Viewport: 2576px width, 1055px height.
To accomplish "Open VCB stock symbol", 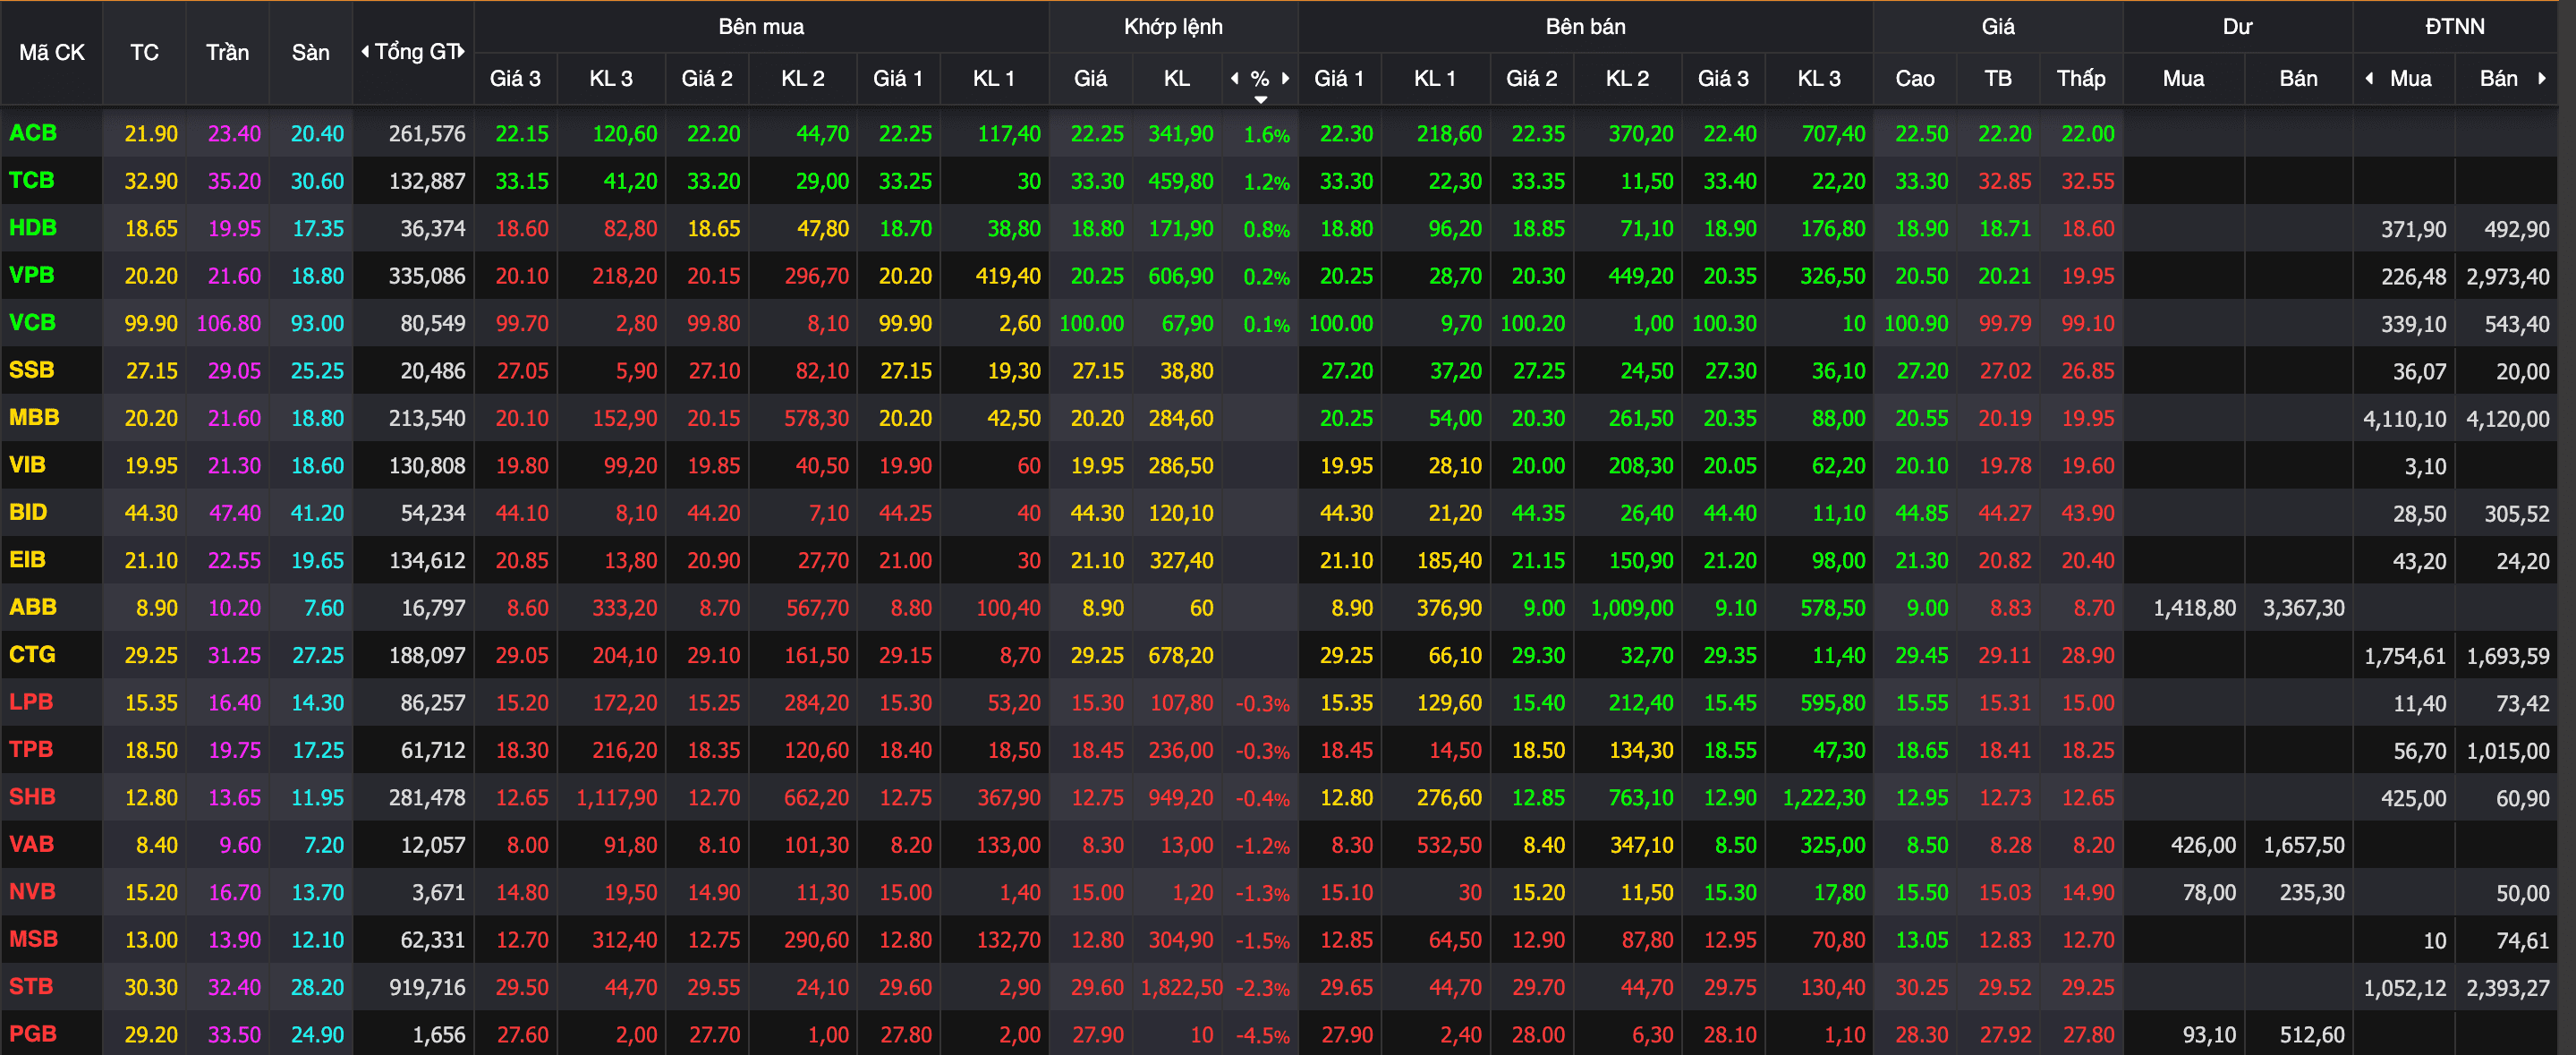I will click(x=32, y=323).
